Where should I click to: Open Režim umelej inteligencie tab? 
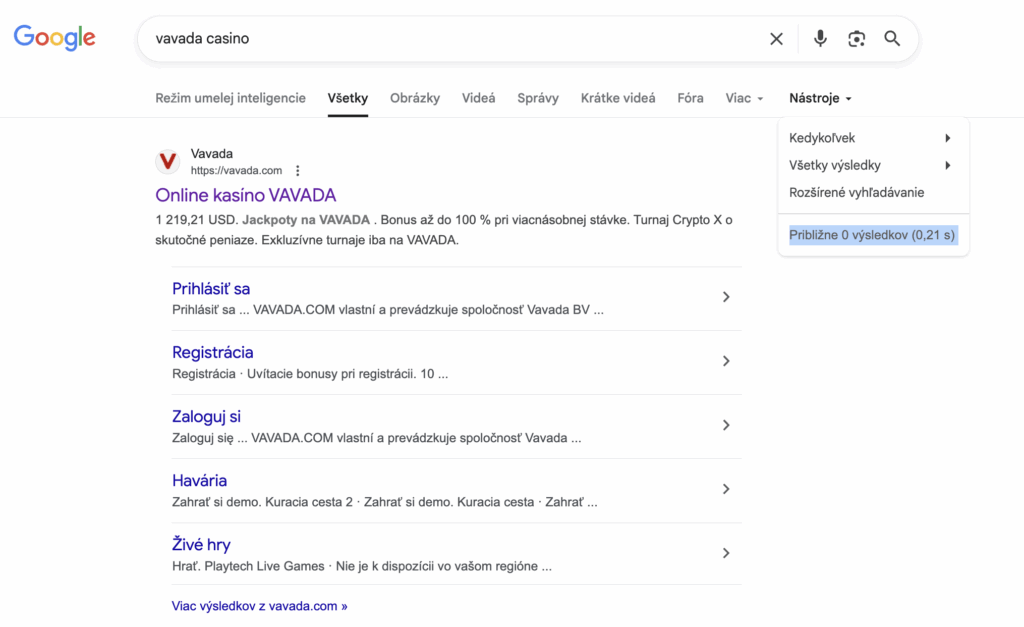click(230, 98)
